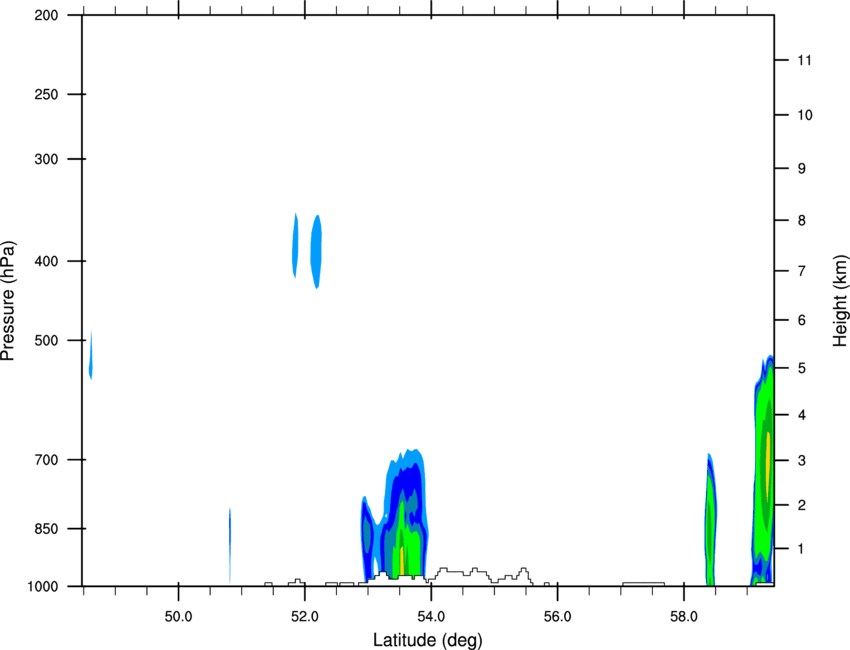The width and height of the screenshot is (850, 650).
Task: Click the 50.0 latitude tick label
Action: point(178,617)
